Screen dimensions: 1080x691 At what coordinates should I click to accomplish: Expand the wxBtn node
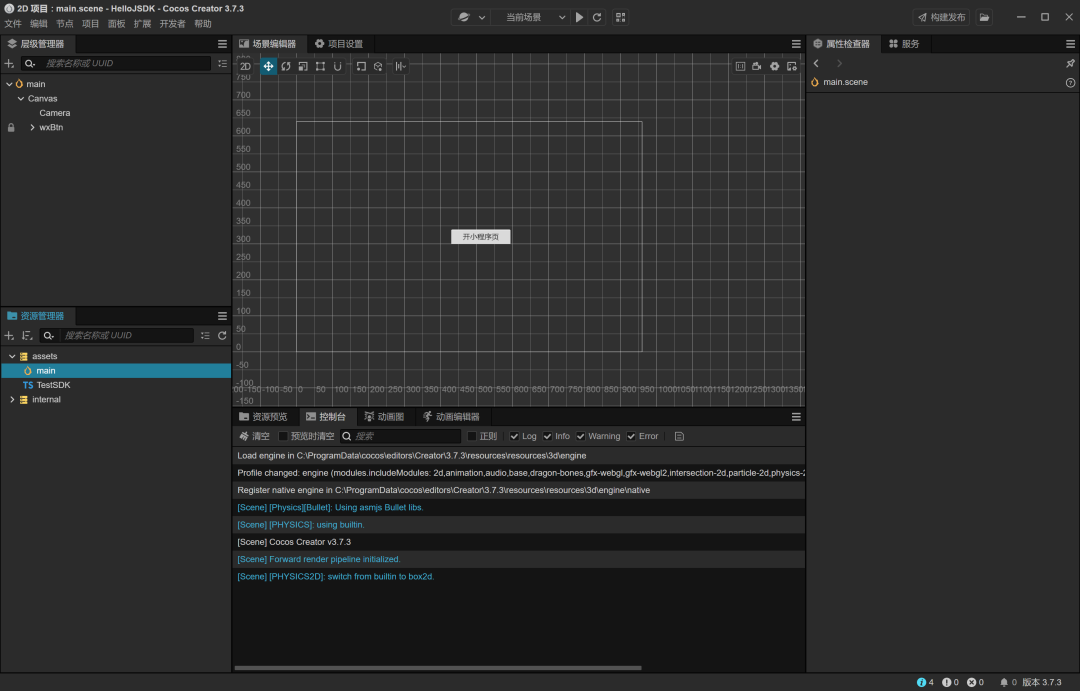[32, 127]
